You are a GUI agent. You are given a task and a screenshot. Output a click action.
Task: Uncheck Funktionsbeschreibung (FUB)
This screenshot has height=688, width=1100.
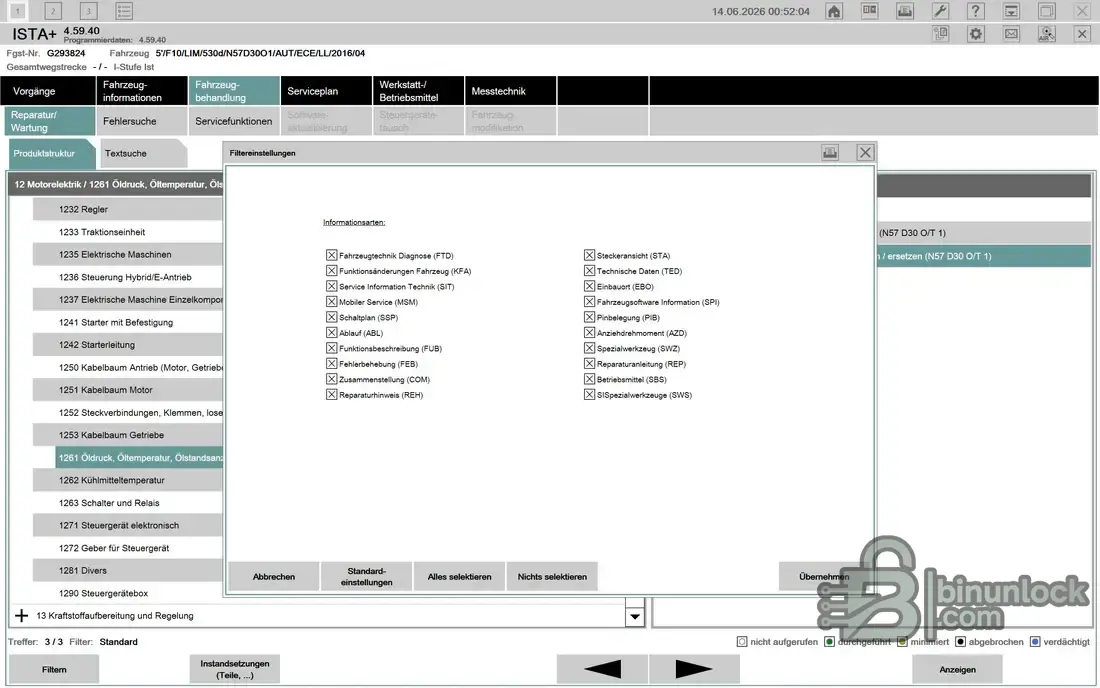pyautogui.click(x=331, y=348)
